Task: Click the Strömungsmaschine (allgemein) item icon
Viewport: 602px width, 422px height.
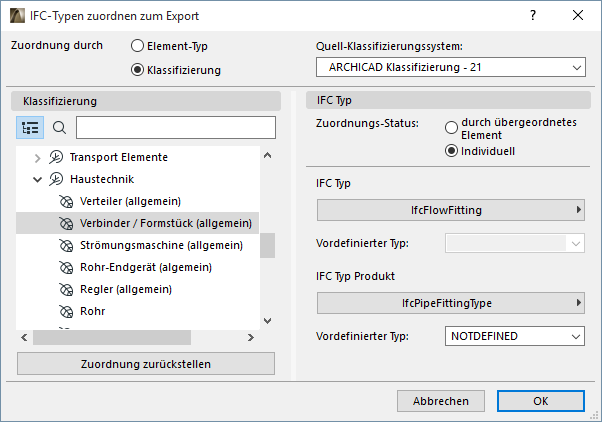Action: (x=67, y=245)
